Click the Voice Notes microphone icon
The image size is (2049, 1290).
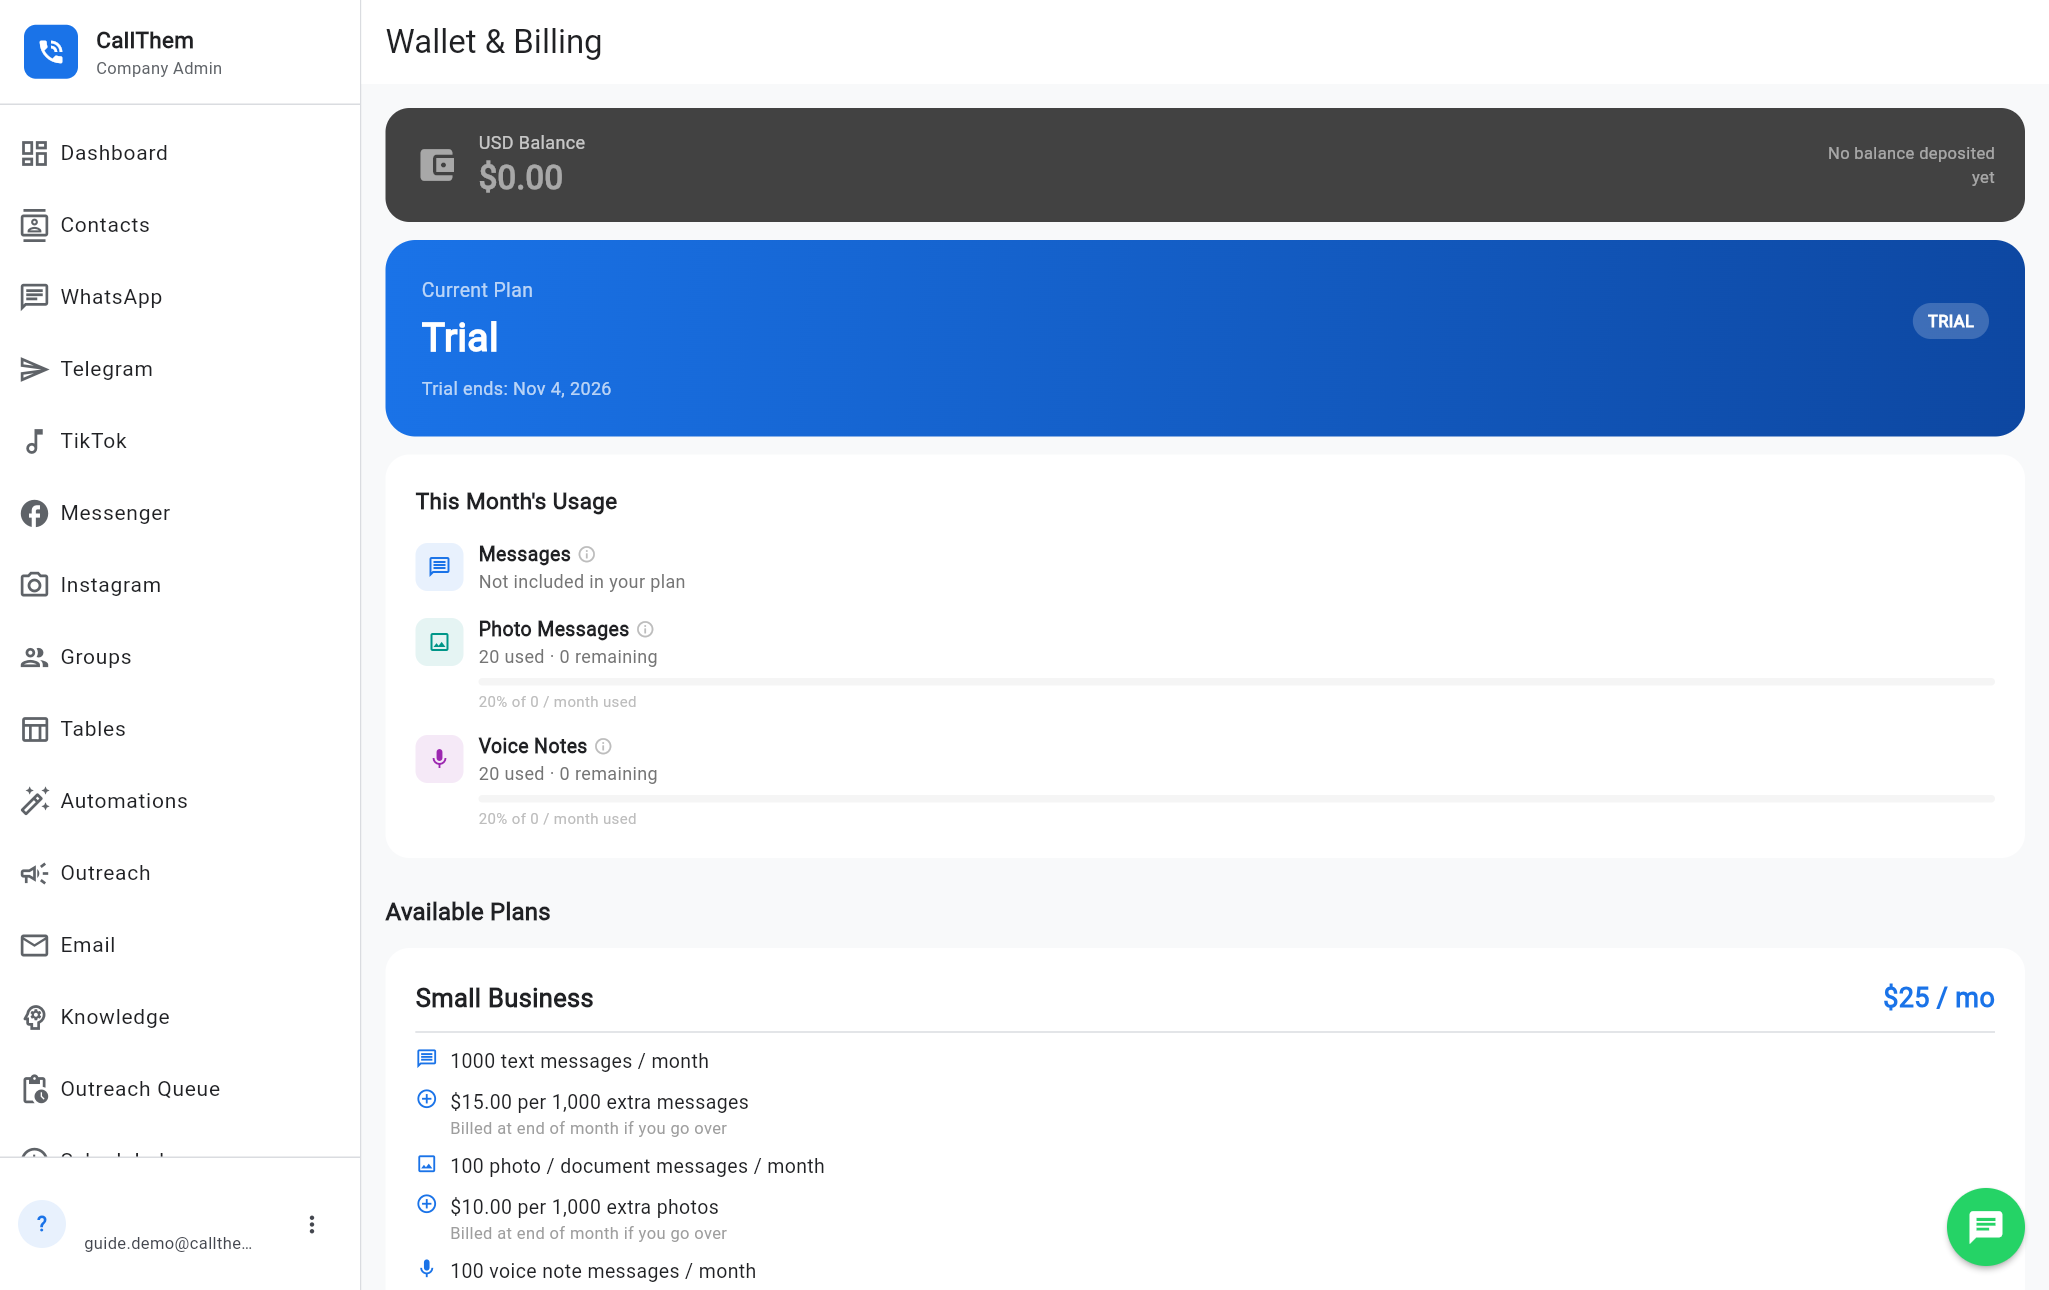pyautogui.click(x=439, y=759)
